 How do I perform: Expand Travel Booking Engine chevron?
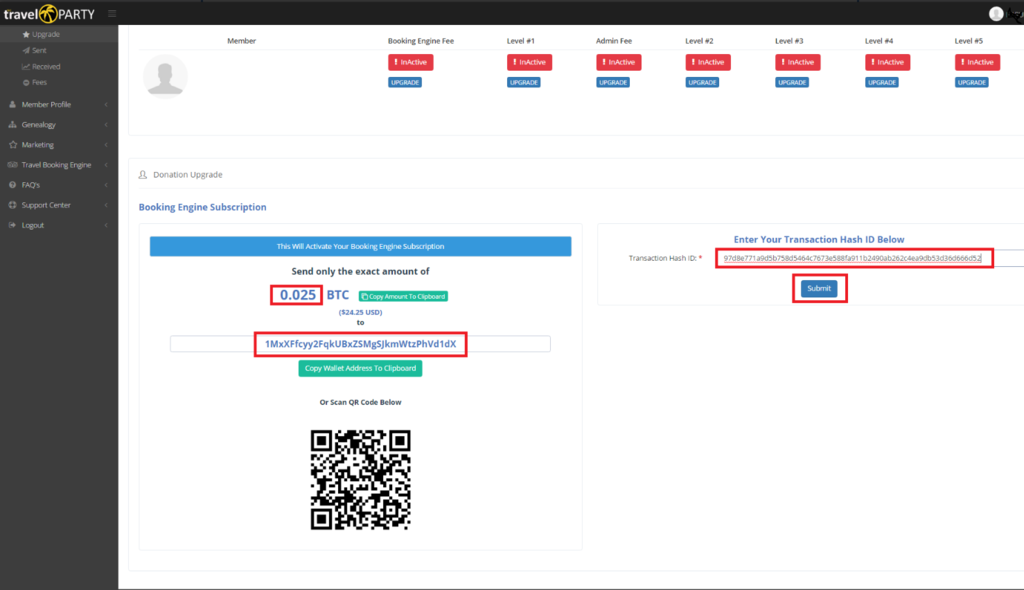coord(106,165)
